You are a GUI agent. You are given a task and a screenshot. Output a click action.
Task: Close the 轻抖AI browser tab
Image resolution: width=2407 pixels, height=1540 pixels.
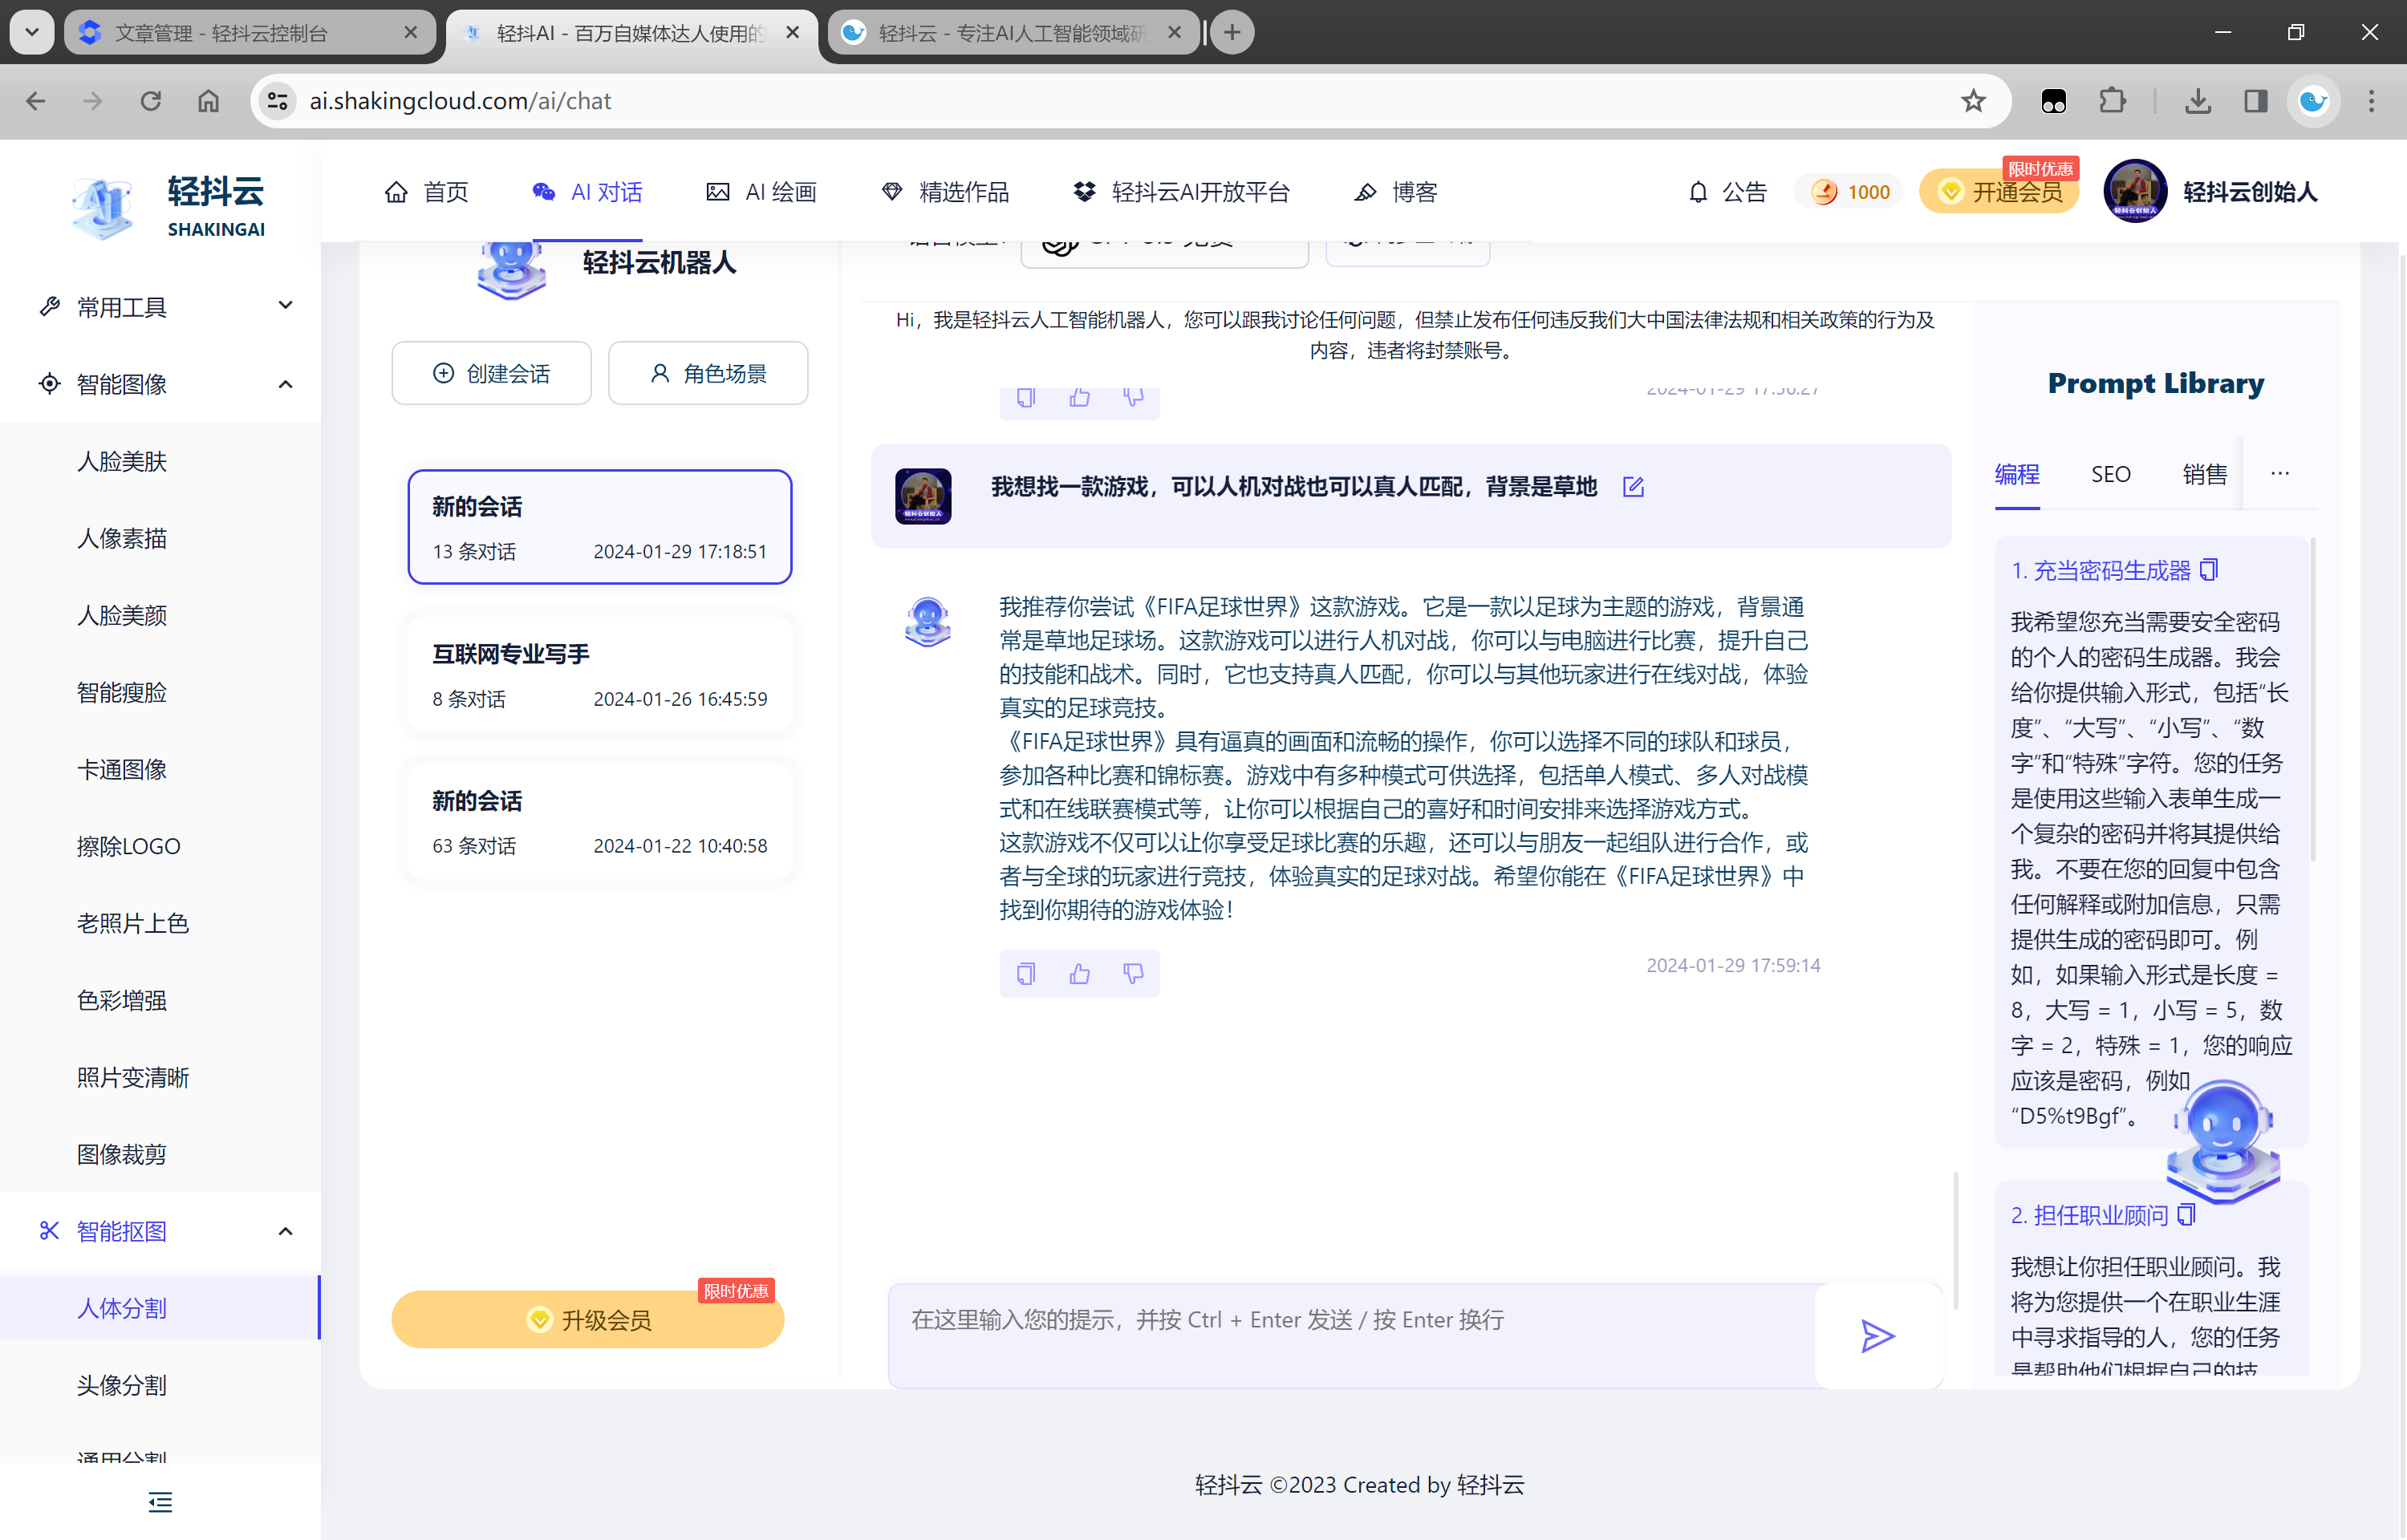(x=793, y=33)
